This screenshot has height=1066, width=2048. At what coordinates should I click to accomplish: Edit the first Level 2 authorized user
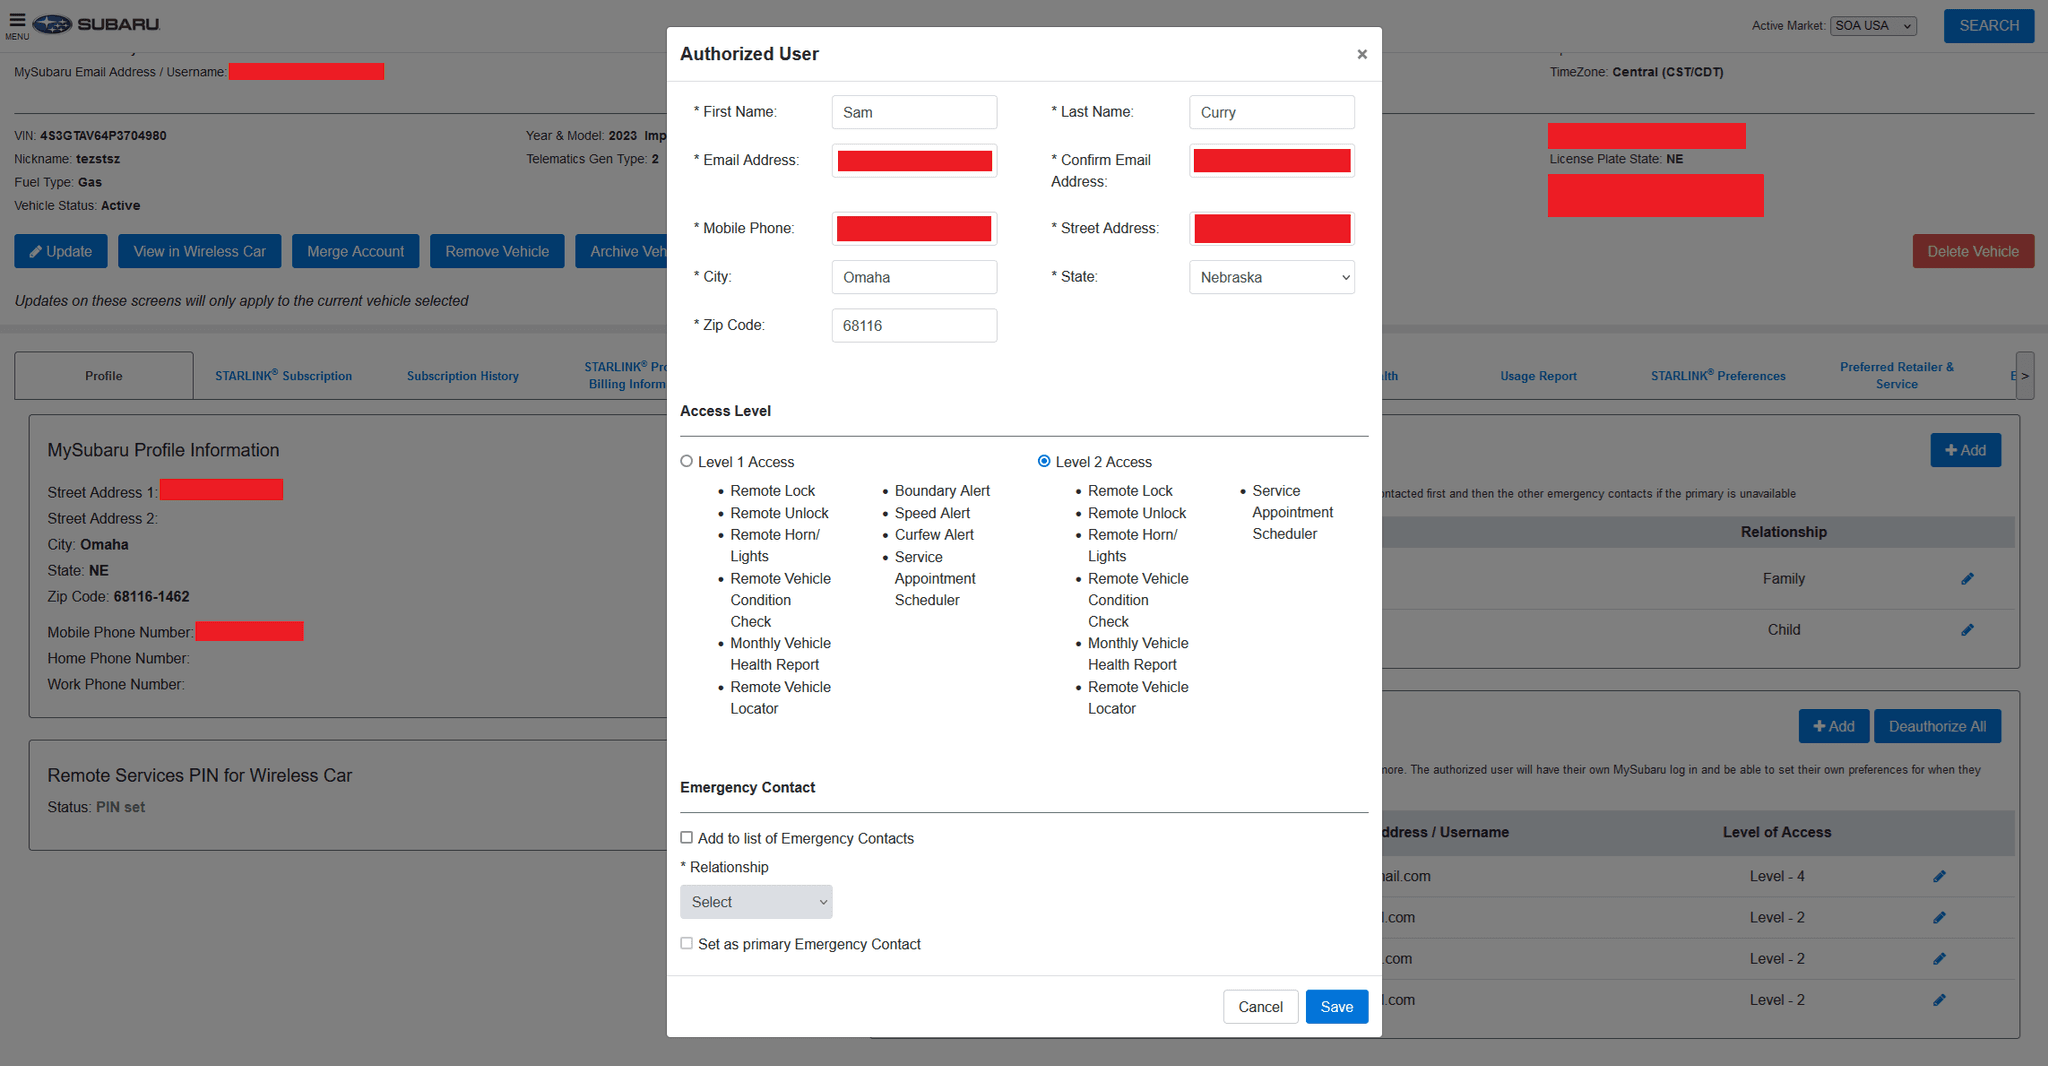click(1939, 917)
